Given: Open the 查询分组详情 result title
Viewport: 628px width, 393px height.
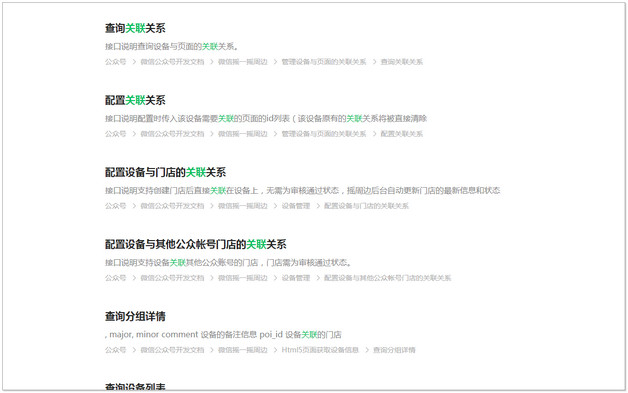Looking at the screenshot, I should (135, 316).
